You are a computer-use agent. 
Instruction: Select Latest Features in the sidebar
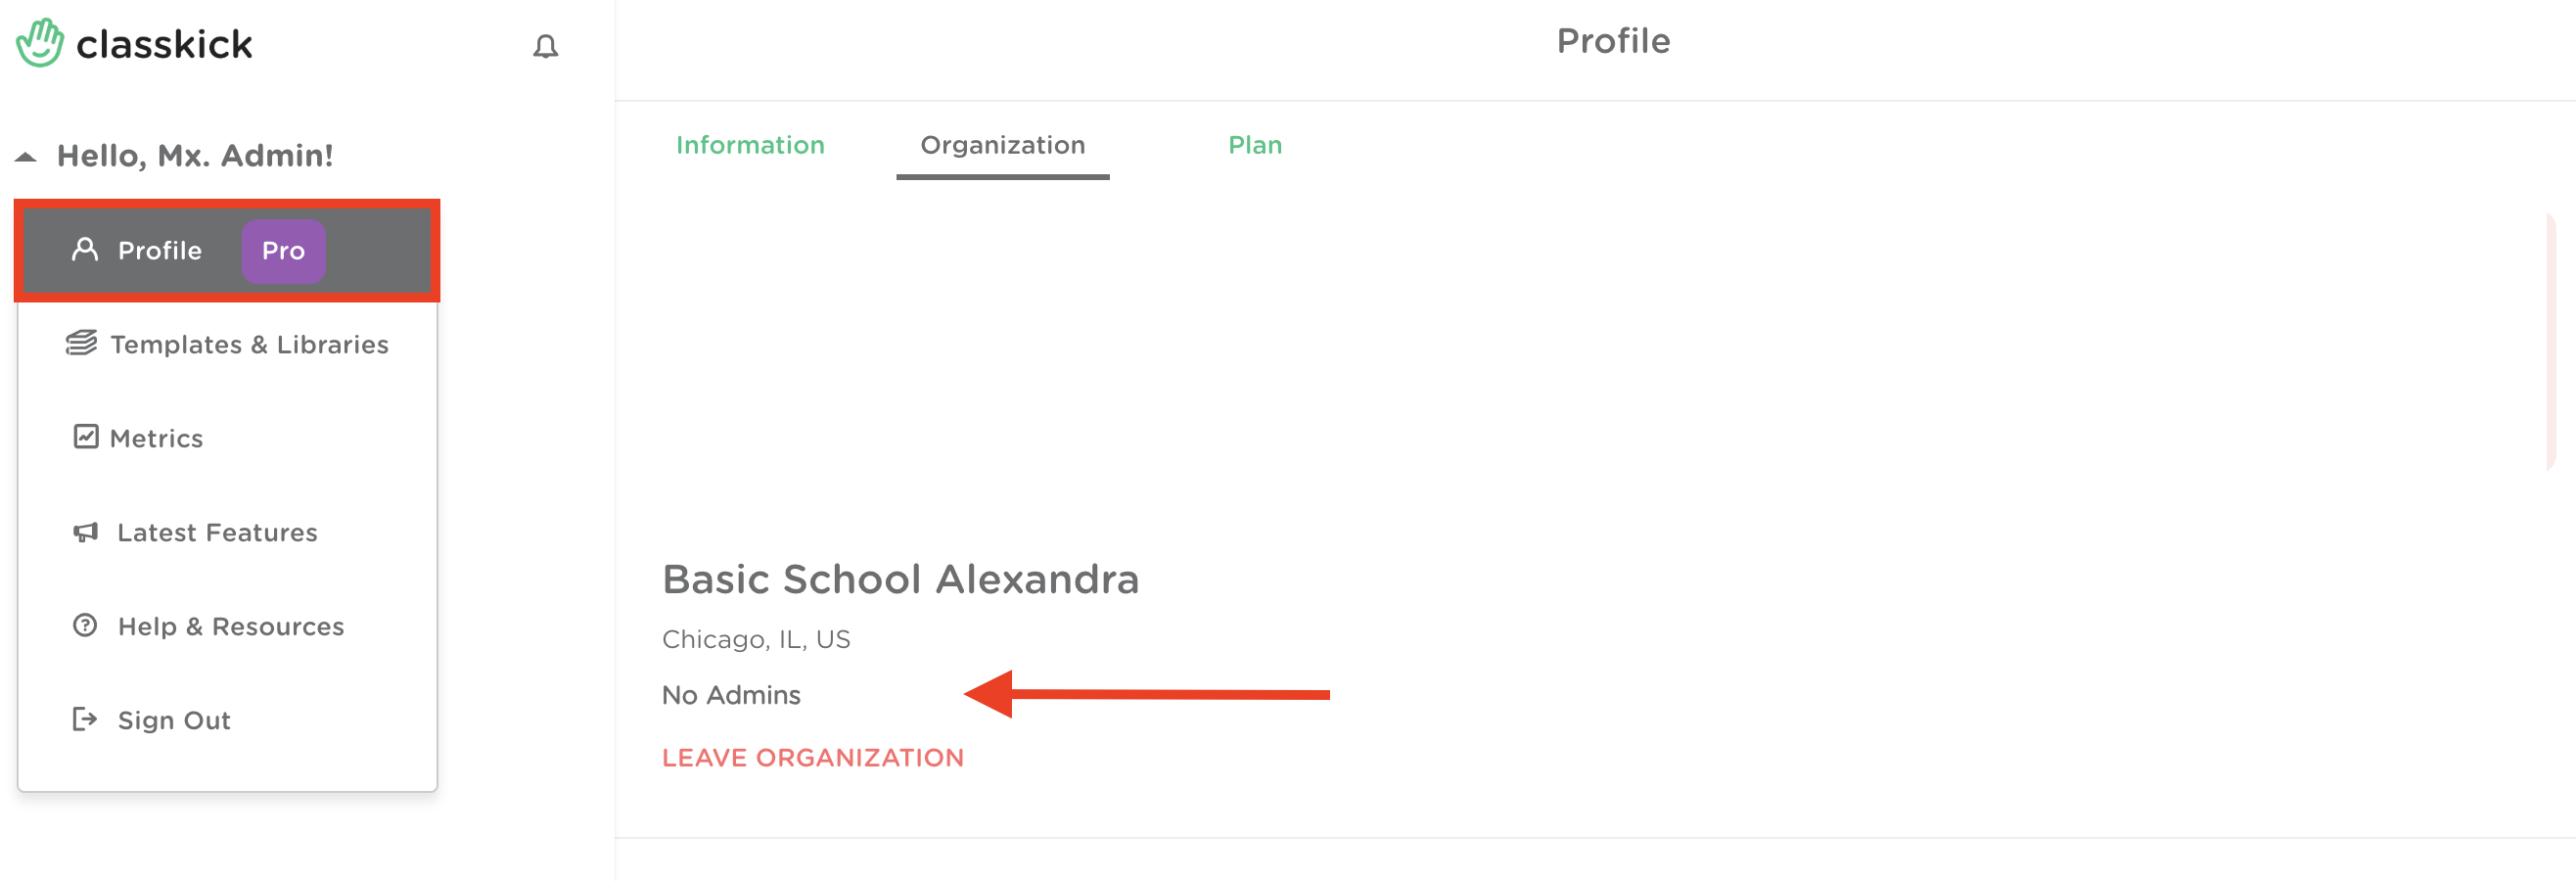pos(217,532)
